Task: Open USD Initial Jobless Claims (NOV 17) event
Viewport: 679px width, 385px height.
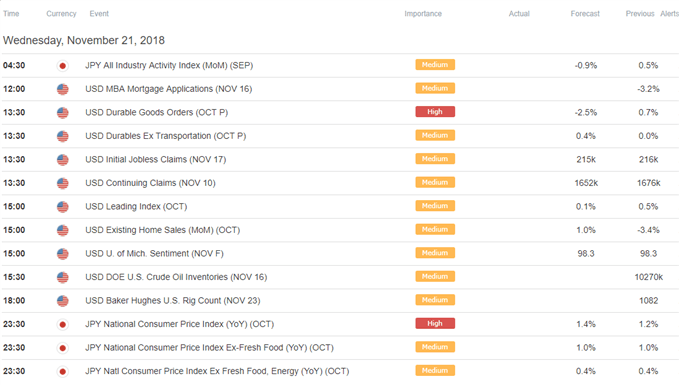Action: click(x=155, y=159)
